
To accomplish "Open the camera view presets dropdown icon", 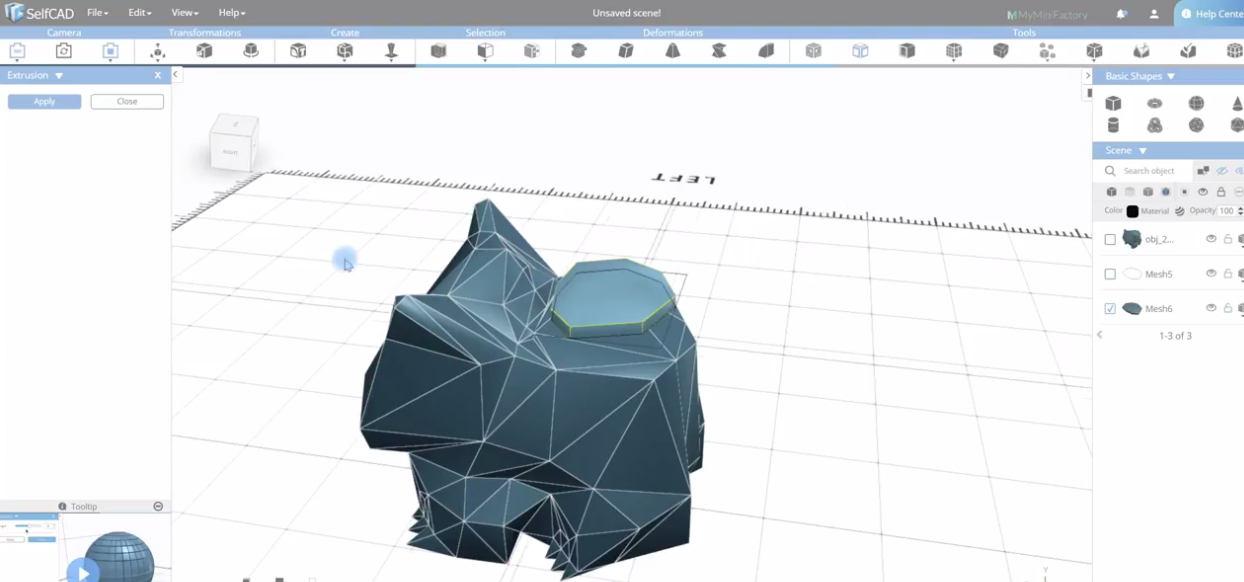I will coord(17,51).
